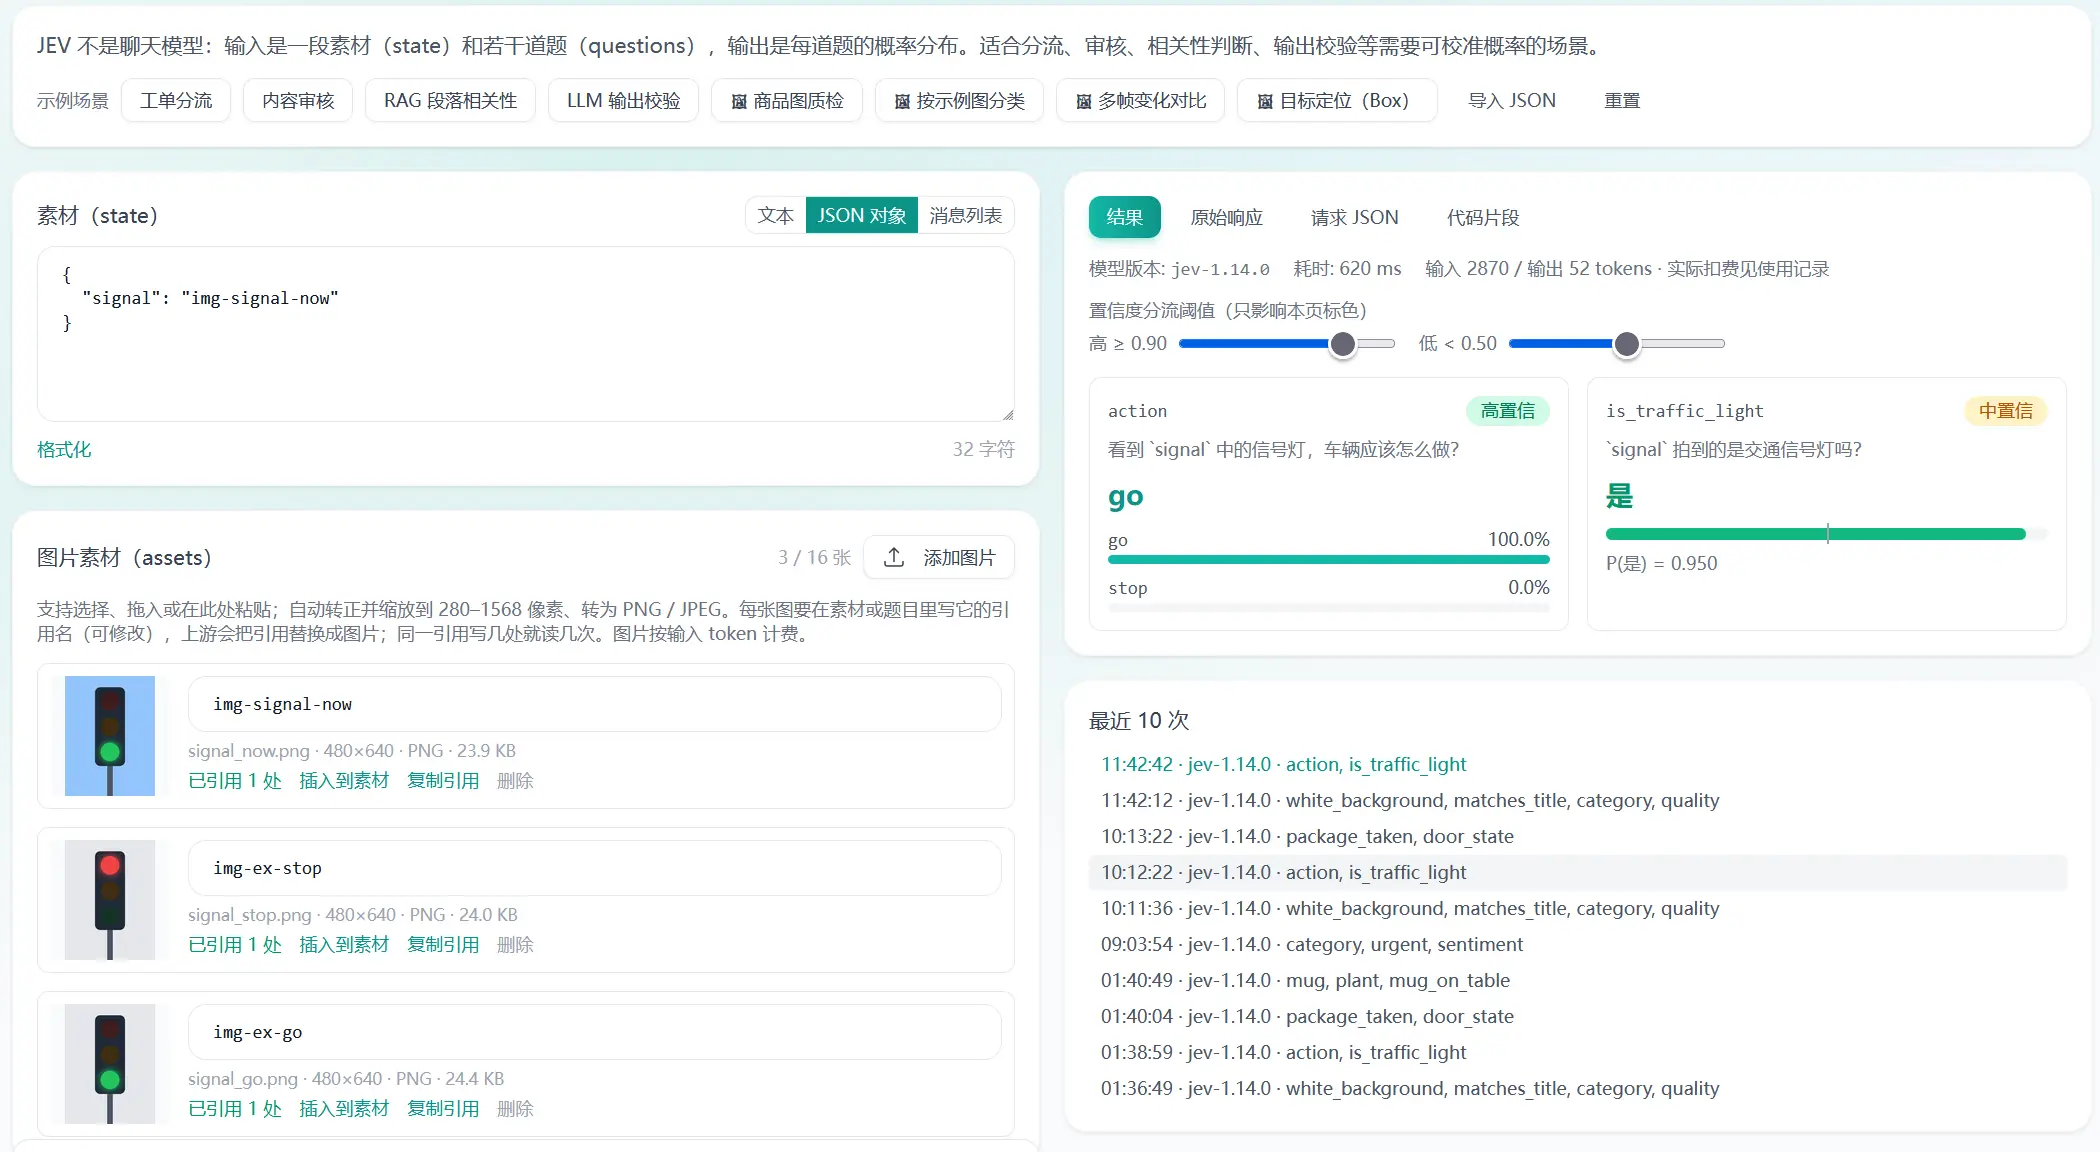Switch state input mode to 消息列表
The image size is (2100, 1152).
[x=965, y=215]
